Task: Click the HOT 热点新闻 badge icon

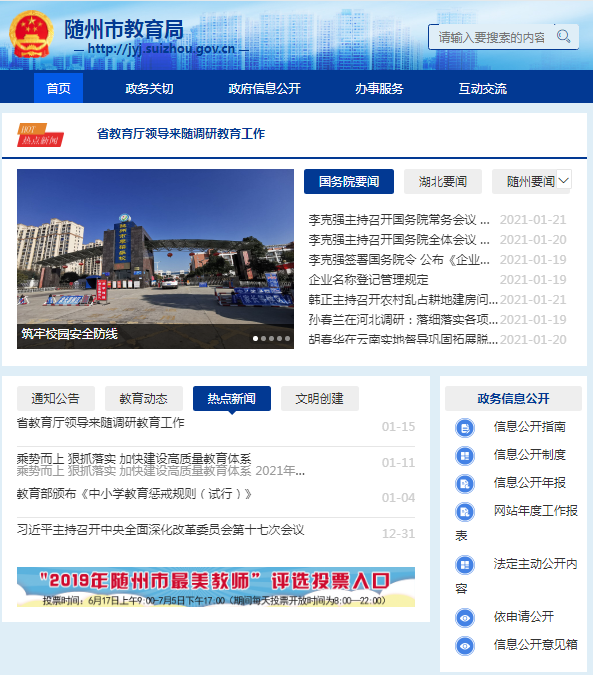Action: point(40,135)
